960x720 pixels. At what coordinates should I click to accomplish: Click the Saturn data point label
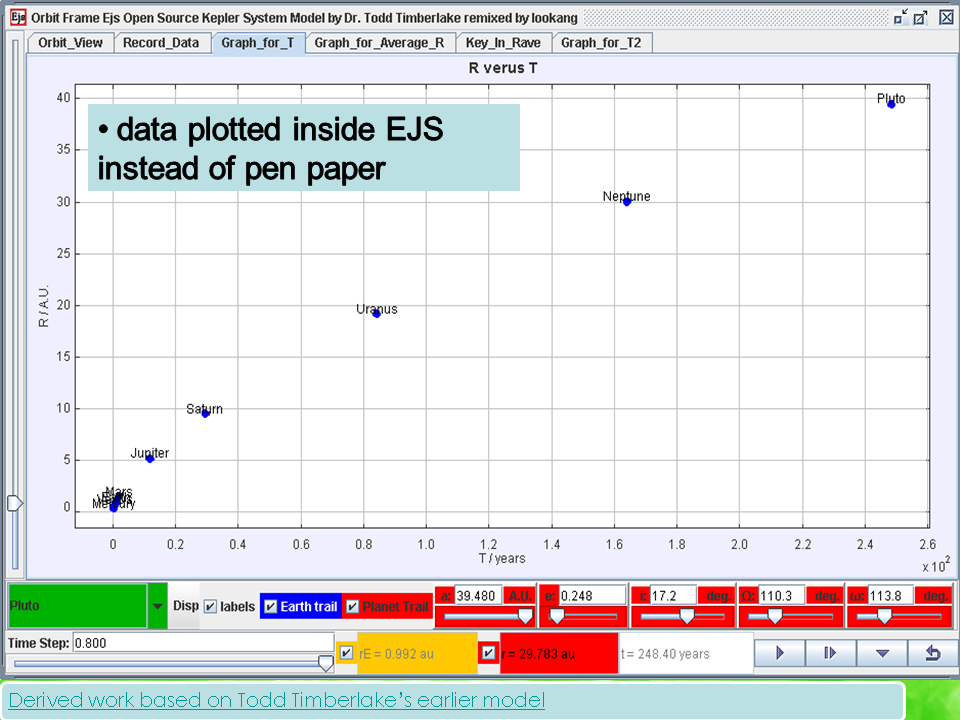tap(204, 409)
